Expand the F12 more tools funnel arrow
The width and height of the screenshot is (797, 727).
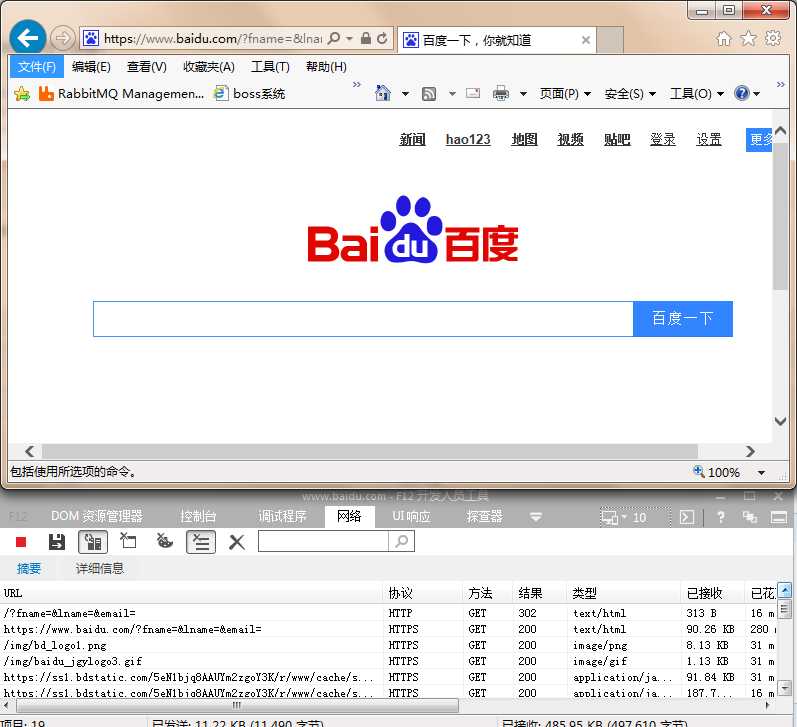click(x=536, y=518)
